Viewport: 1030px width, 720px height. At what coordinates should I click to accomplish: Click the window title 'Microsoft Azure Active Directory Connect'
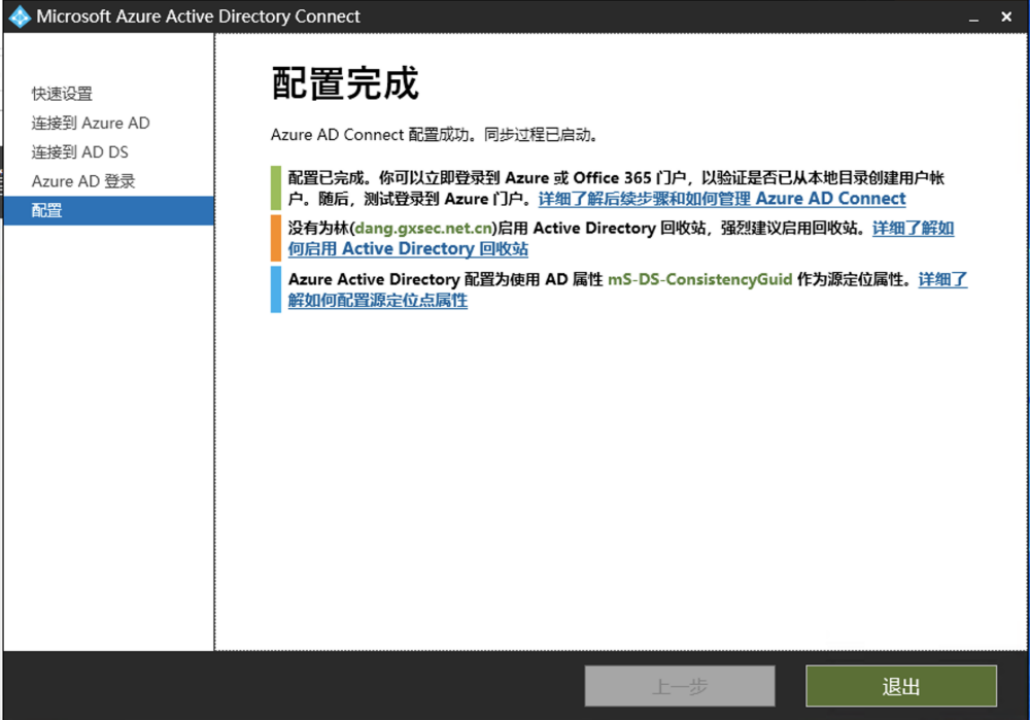tap(198, 16)
